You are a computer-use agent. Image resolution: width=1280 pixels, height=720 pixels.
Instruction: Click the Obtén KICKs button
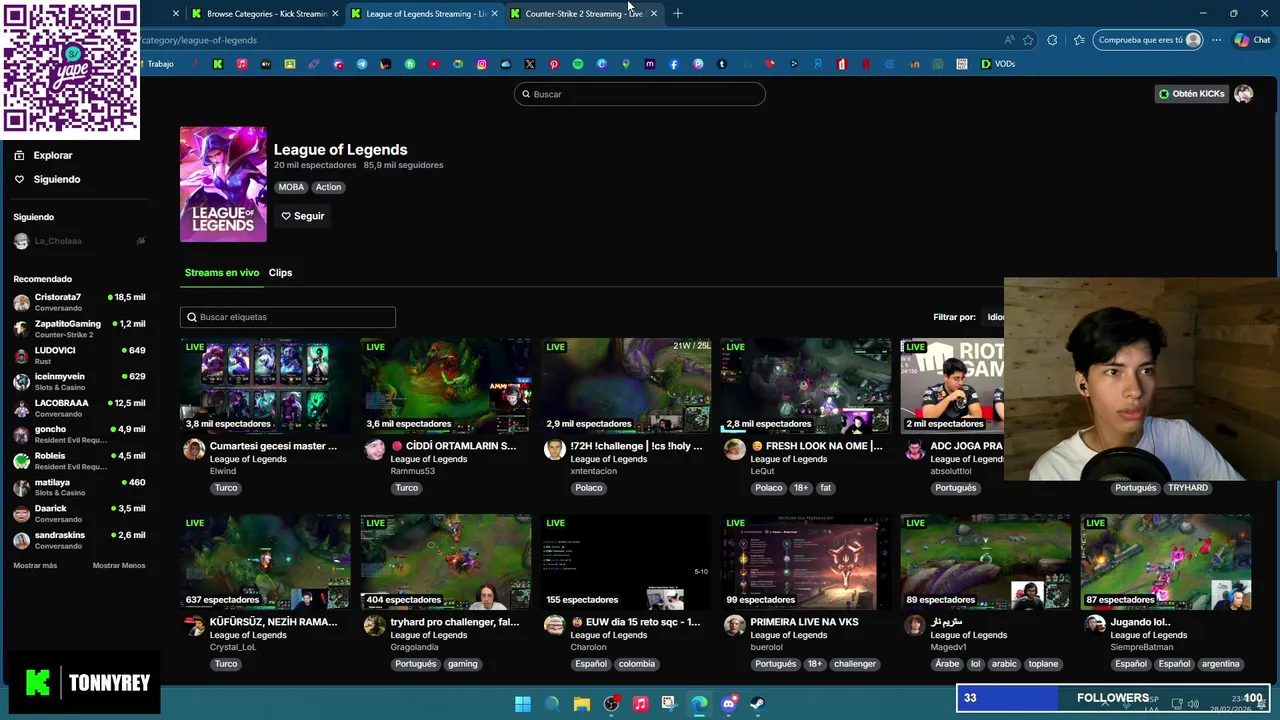point(1191,94)
